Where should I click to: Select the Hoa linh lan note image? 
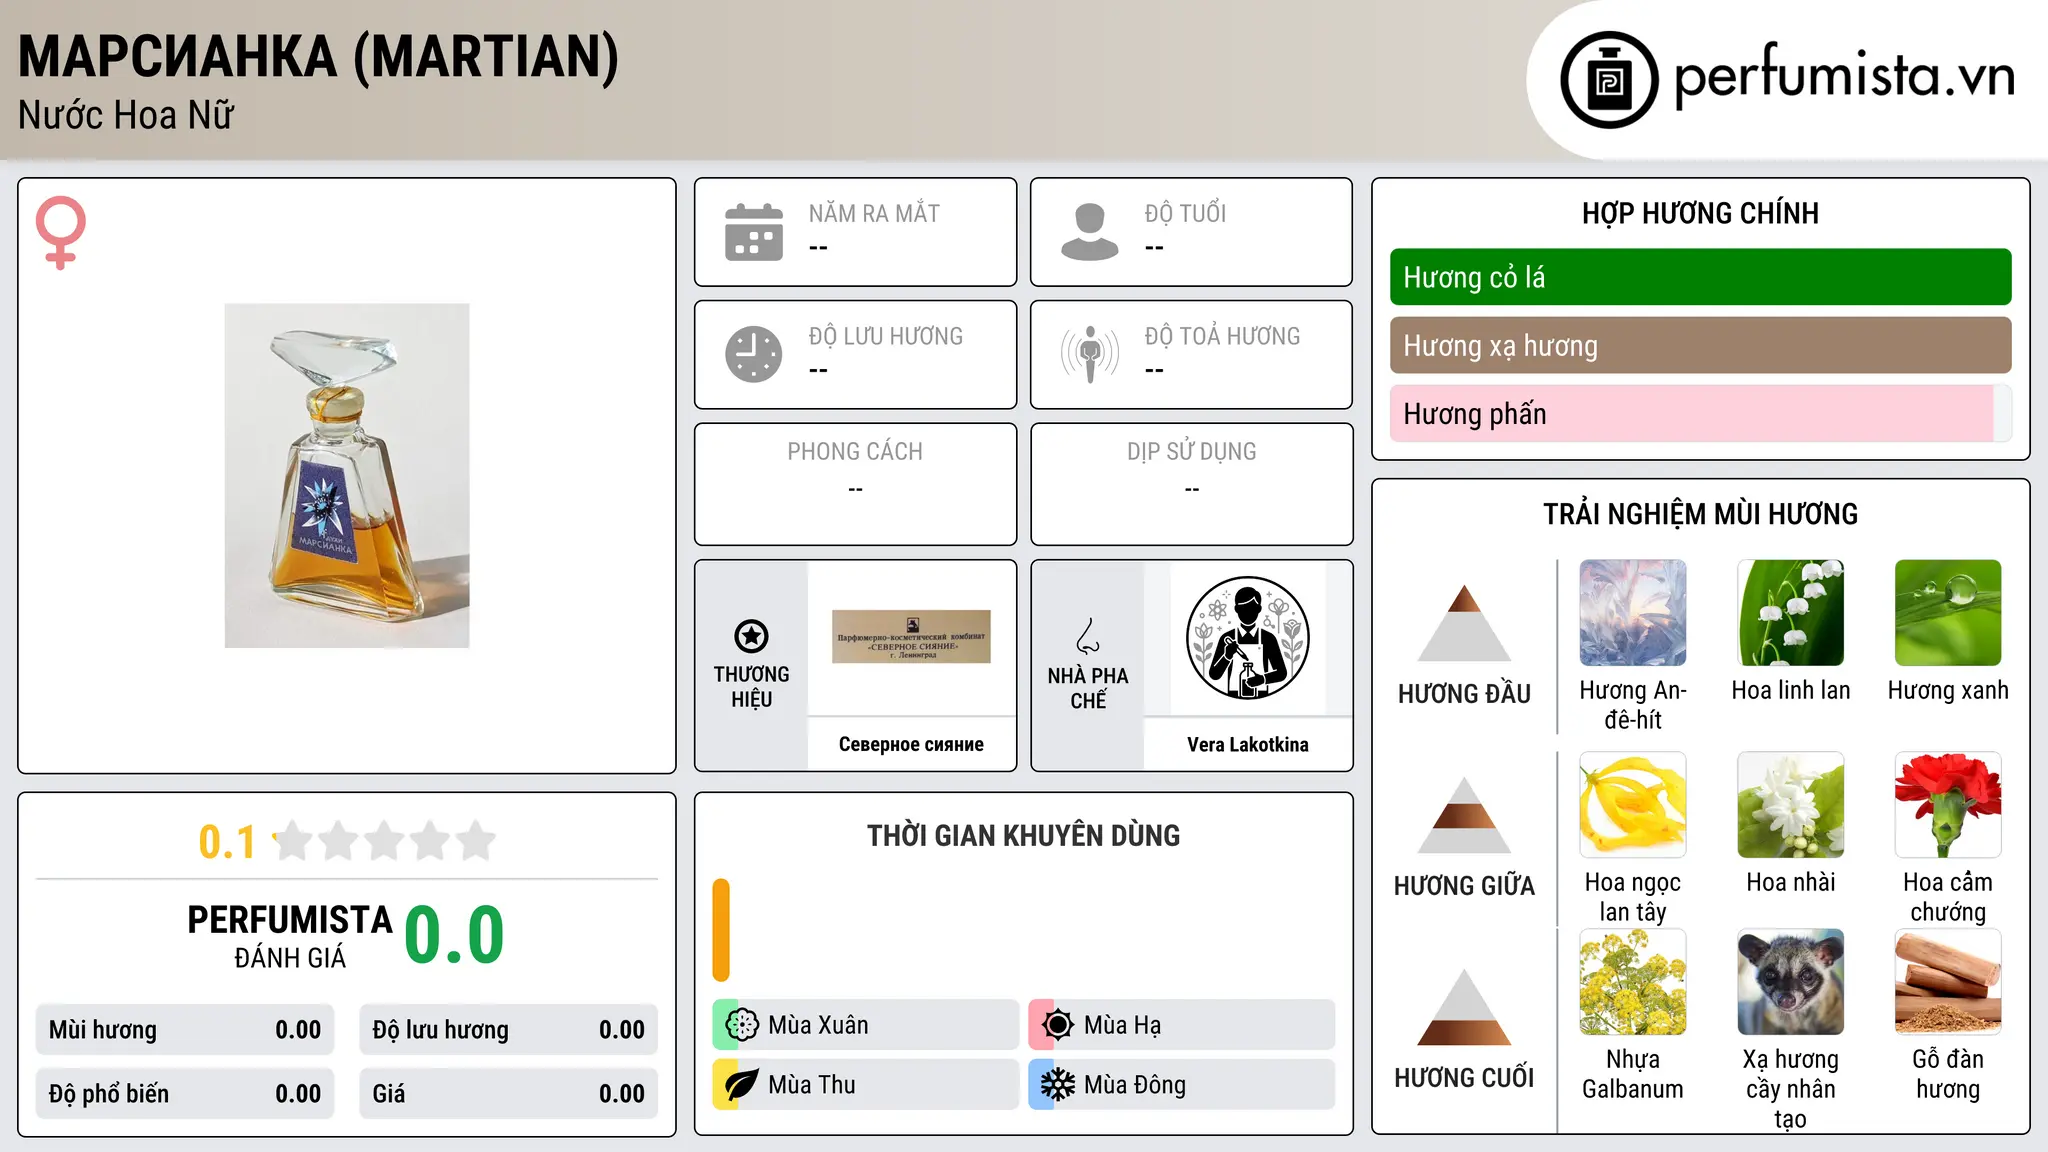click(1791, 613)
